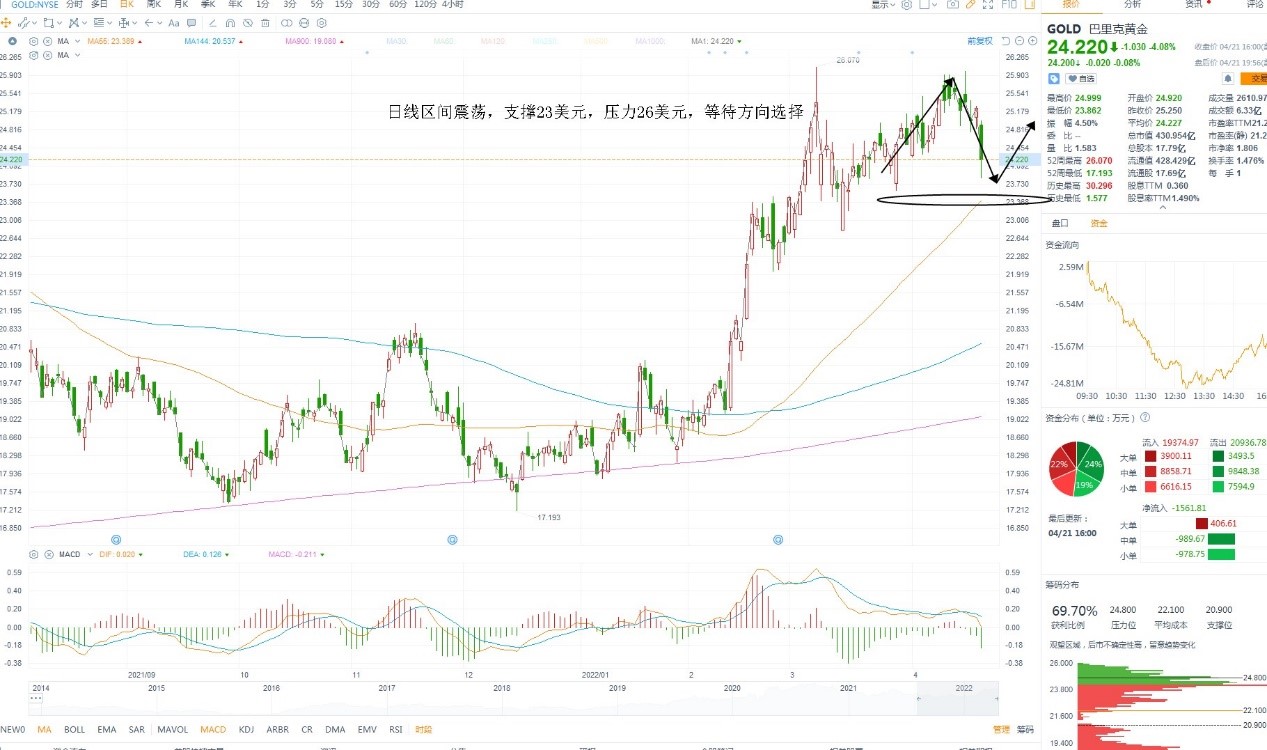Switch to 月K monthly chart

click(x=181, y=5)
